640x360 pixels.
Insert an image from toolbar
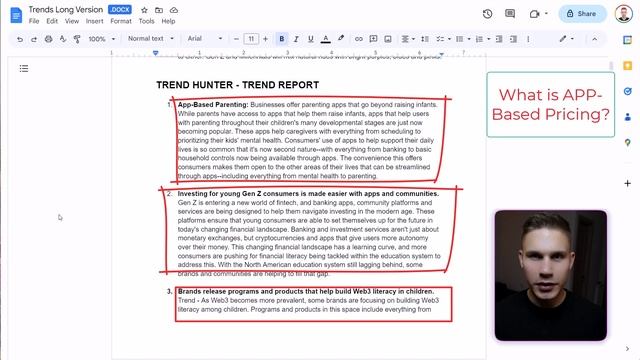388,39
